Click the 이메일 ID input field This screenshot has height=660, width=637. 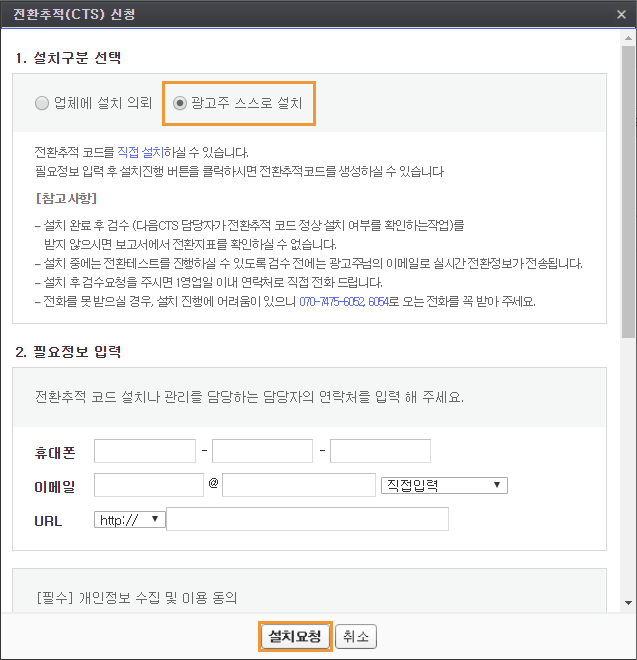(x=149, y=485)
